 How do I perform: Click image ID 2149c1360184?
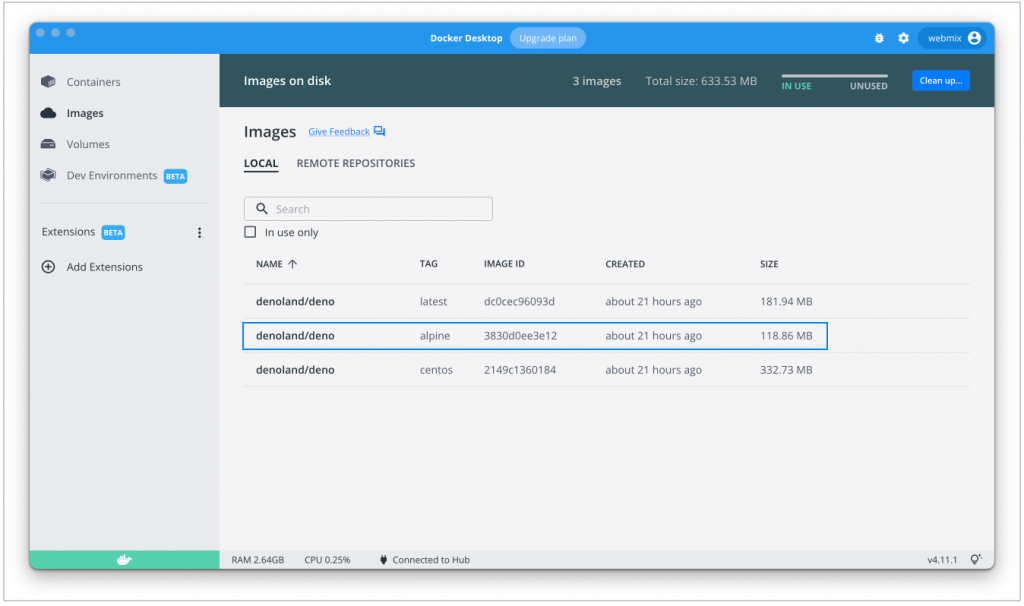[520, 370]
